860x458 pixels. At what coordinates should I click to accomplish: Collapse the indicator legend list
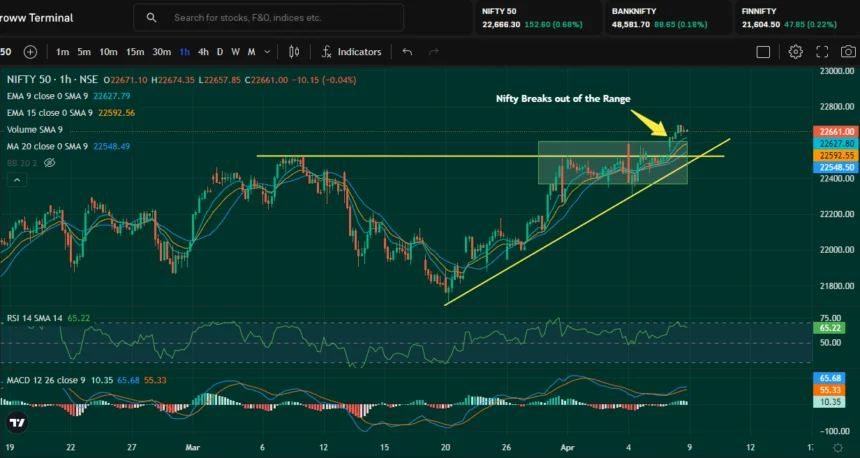pos(17,178)
